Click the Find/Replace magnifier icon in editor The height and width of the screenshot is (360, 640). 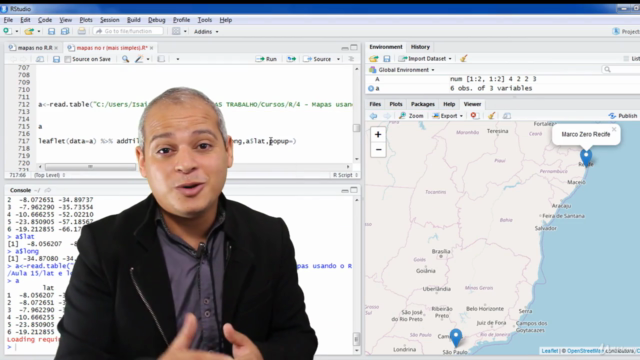[x=125, y=59]
